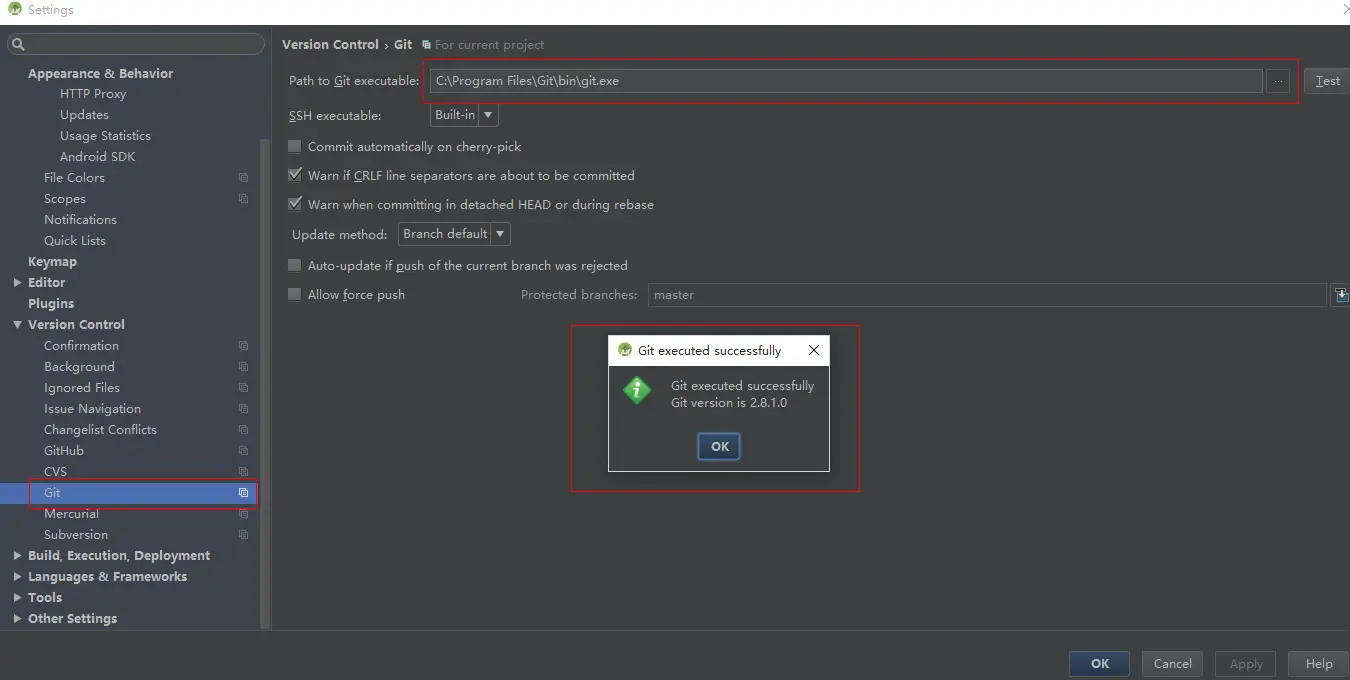Open the Mercurial settings page
This screenshot has height=680, width=1350.
coord(71,514)
